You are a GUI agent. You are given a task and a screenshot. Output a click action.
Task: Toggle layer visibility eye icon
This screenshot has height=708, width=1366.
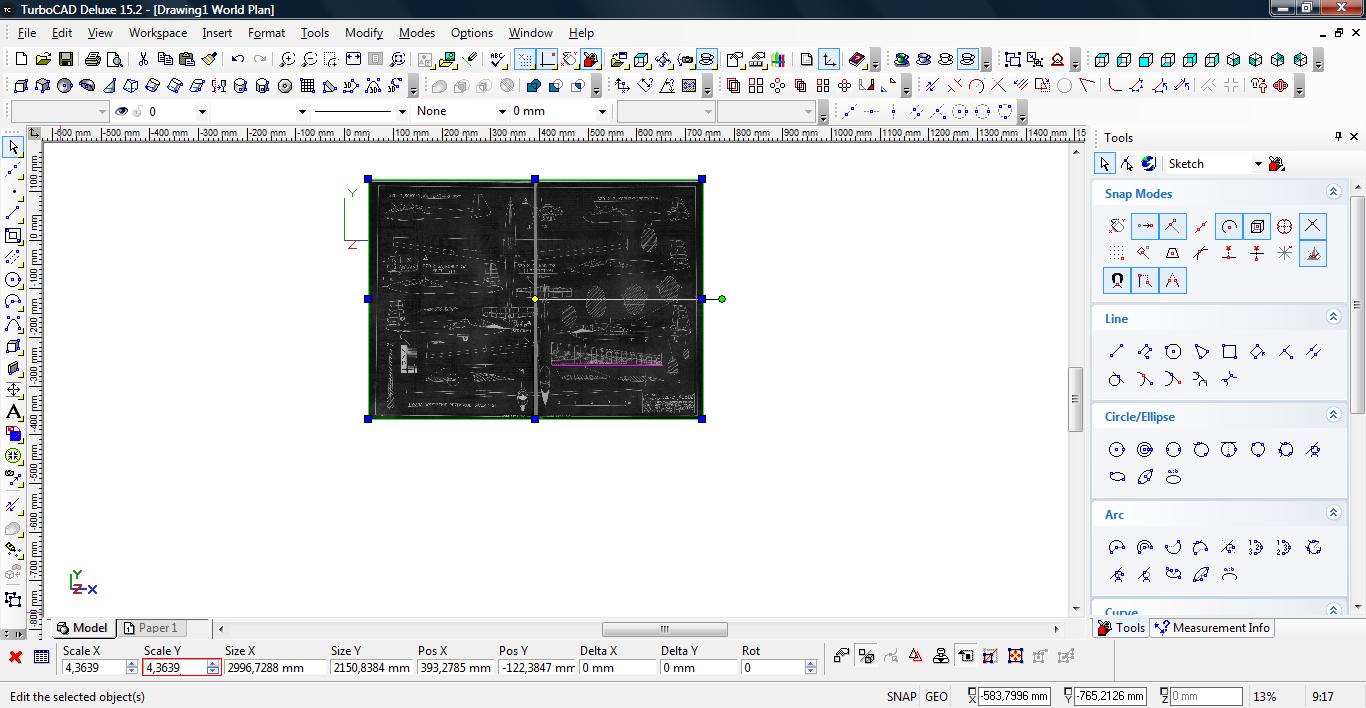pyautogui.click(x=122, y=111)
